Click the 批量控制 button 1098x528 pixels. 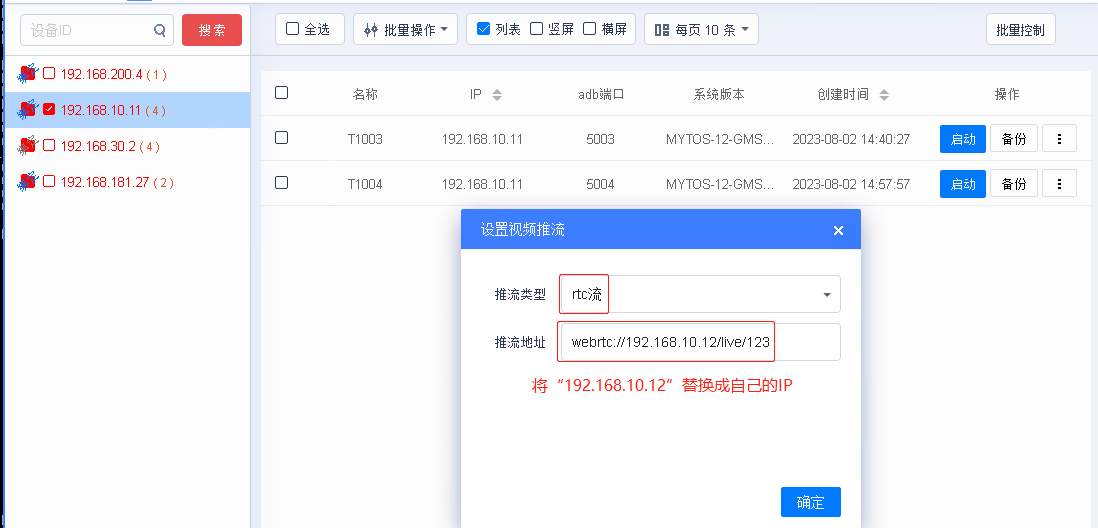[x=1020, y=29]
